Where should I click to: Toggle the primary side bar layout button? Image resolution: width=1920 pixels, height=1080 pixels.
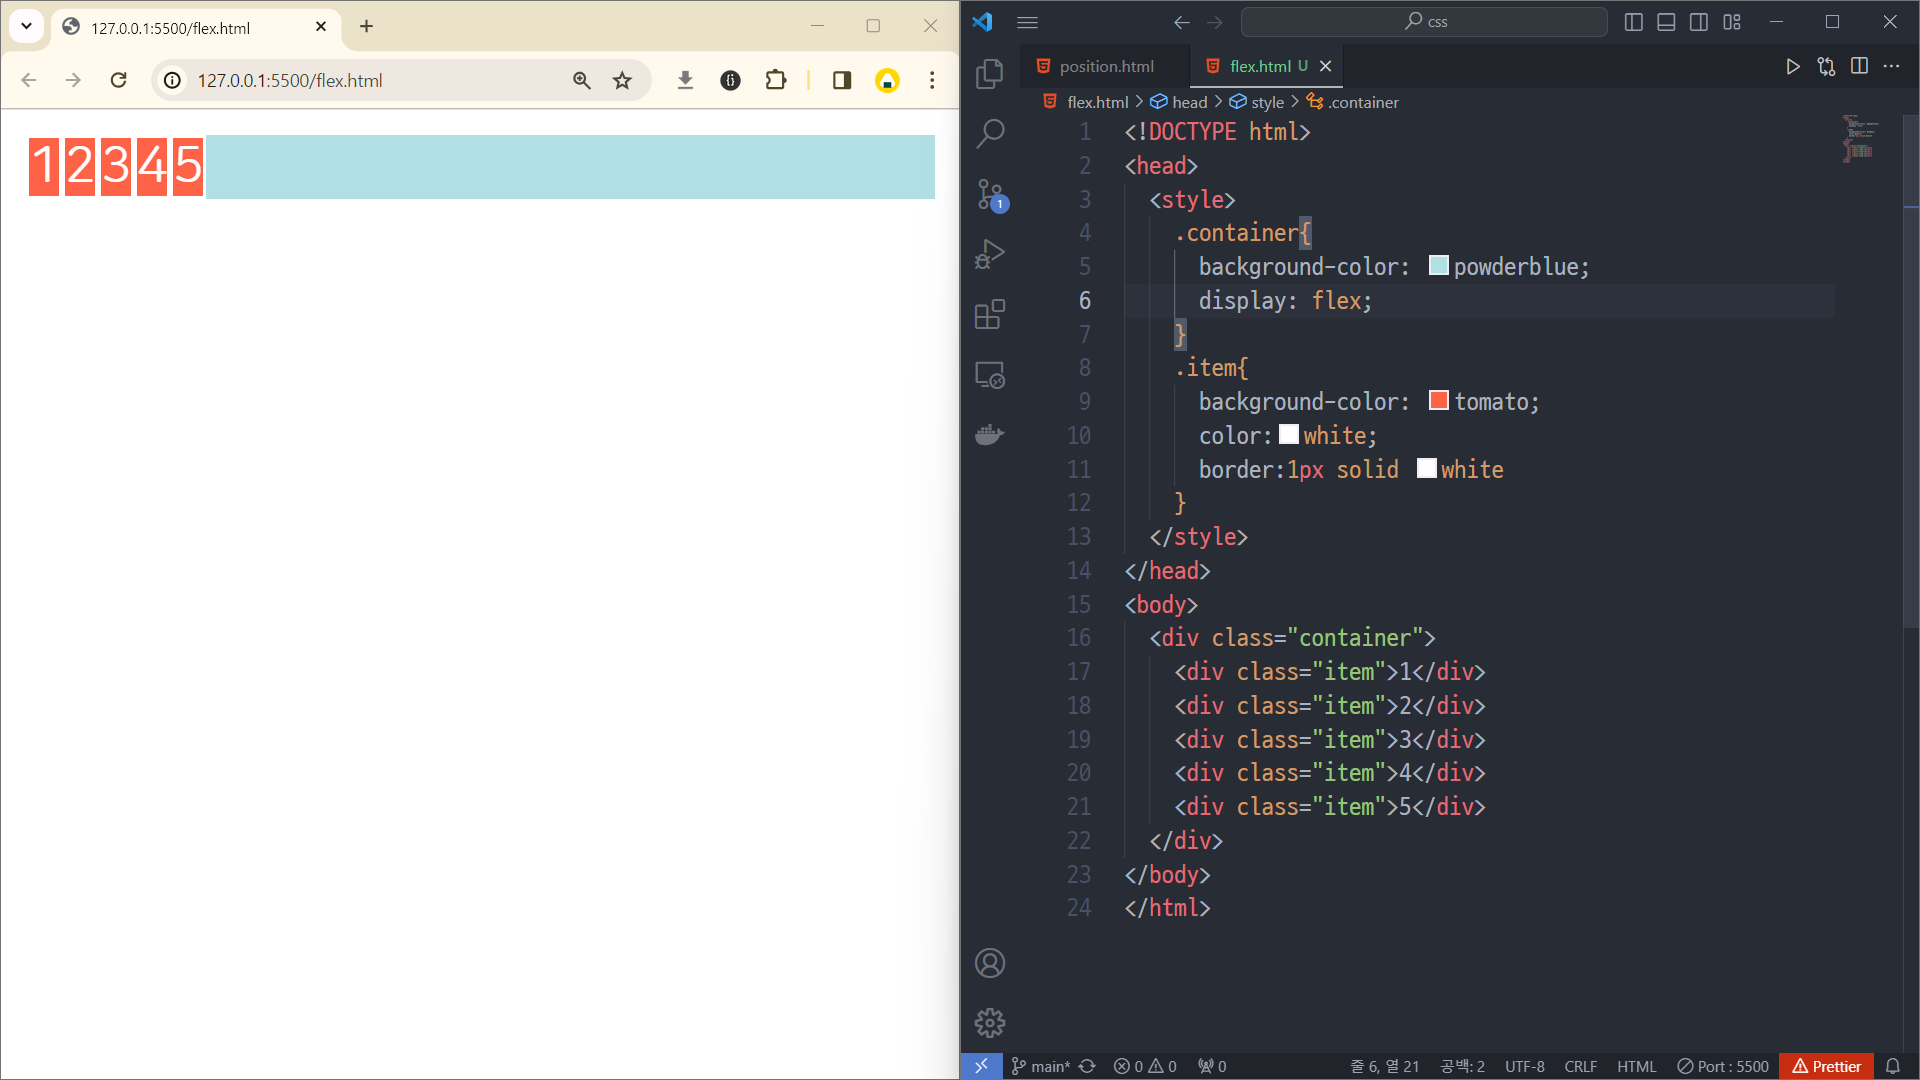(x=1634, y=22)
